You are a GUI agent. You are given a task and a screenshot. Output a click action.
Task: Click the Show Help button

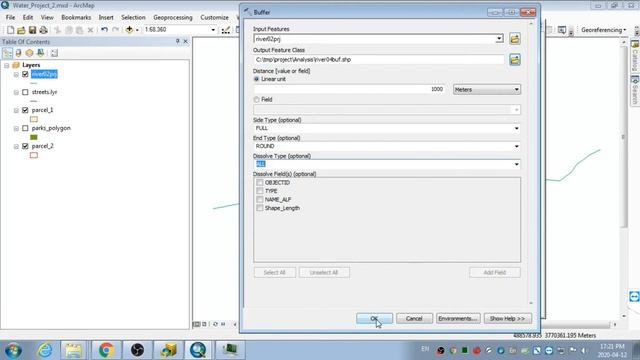pos(508,318)
